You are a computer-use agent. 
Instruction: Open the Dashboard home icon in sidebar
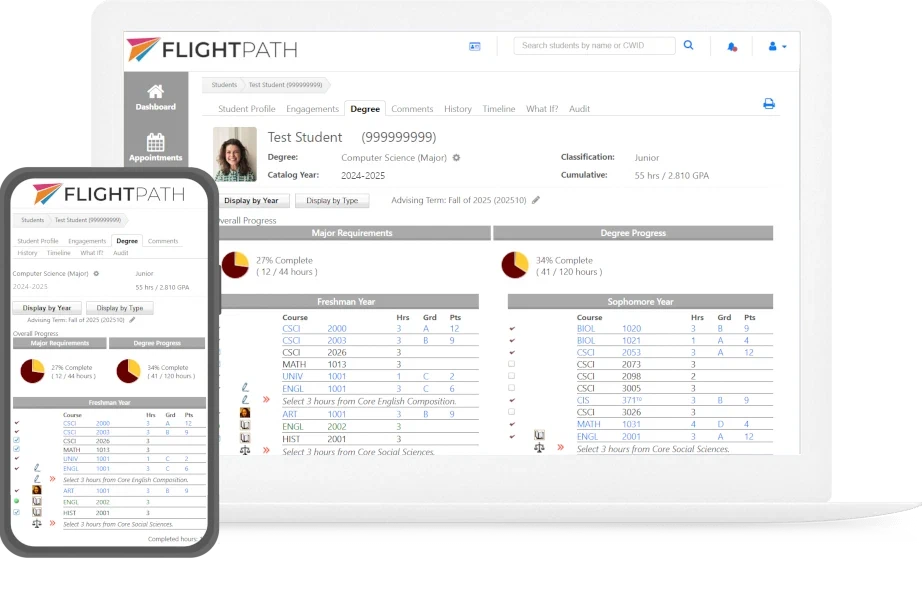155,92
